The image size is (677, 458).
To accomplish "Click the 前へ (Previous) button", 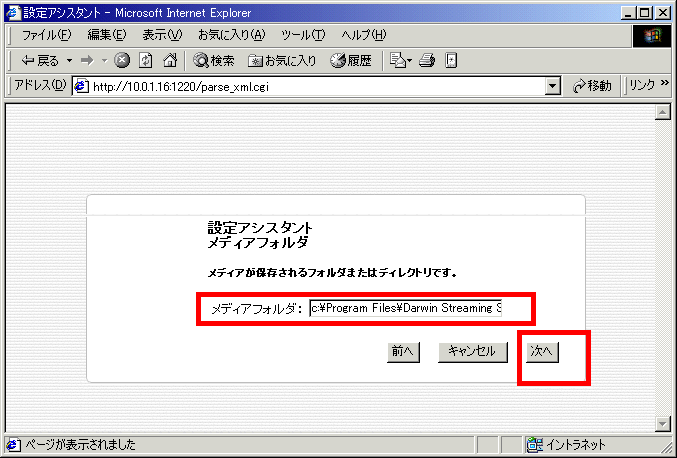I will 403,352.
